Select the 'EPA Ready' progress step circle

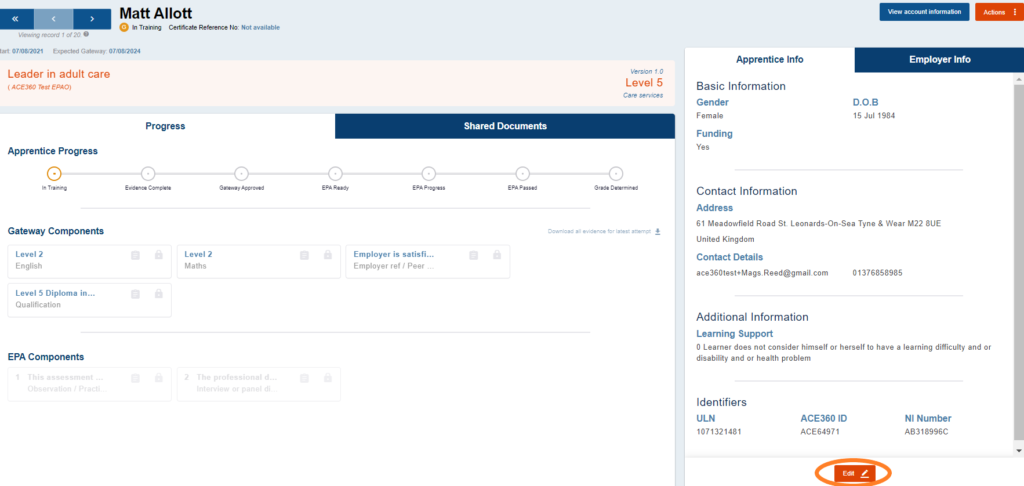click(x=335, y=173)
